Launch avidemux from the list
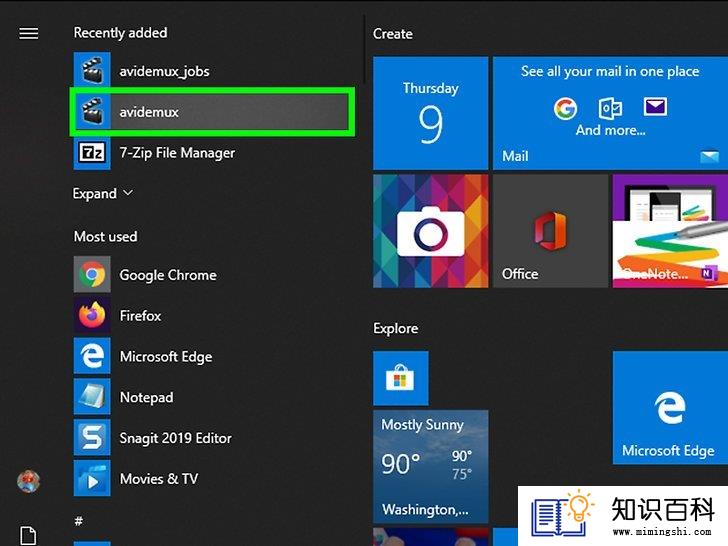 (x=211, y=111)
